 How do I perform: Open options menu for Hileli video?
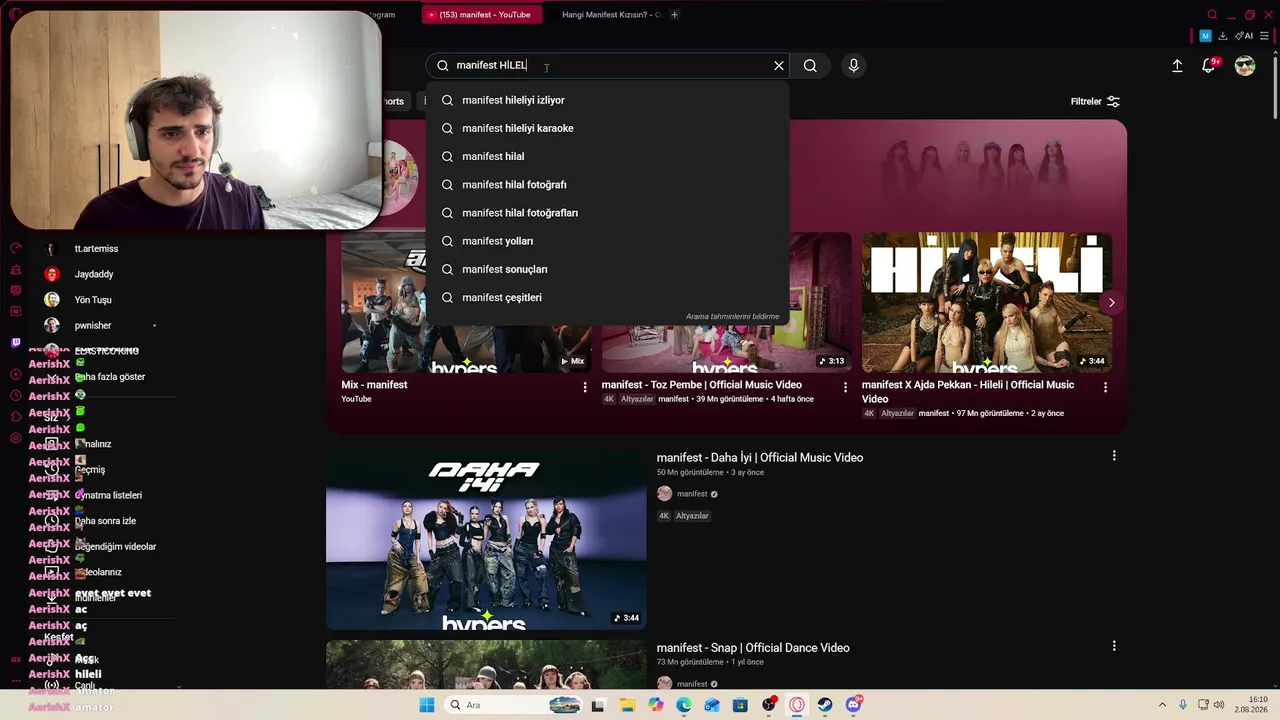1105,387
